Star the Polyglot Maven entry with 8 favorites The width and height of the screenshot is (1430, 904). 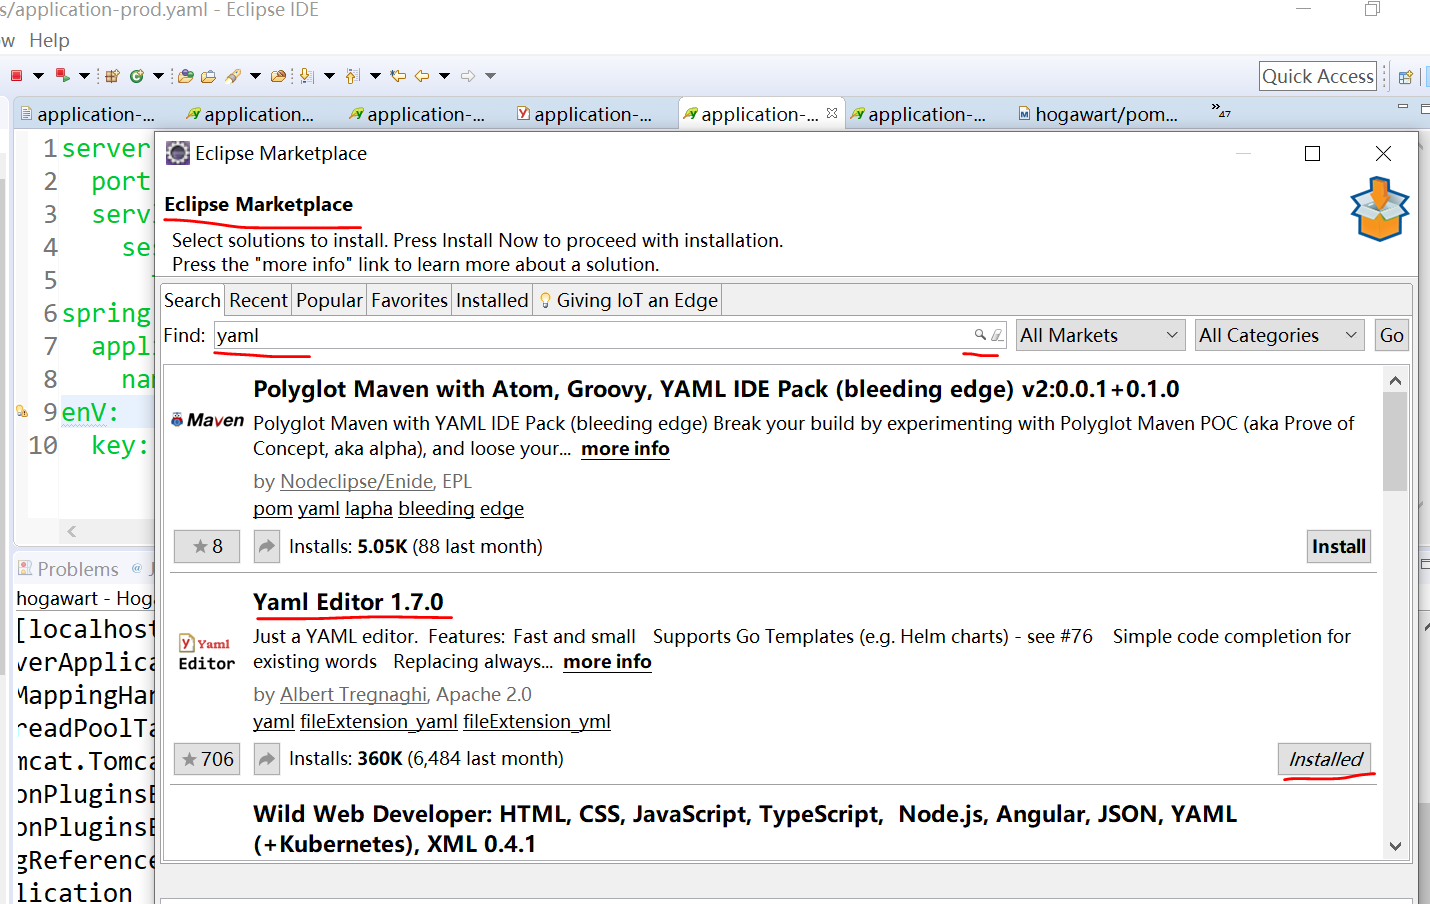click(x=207, y=546)
